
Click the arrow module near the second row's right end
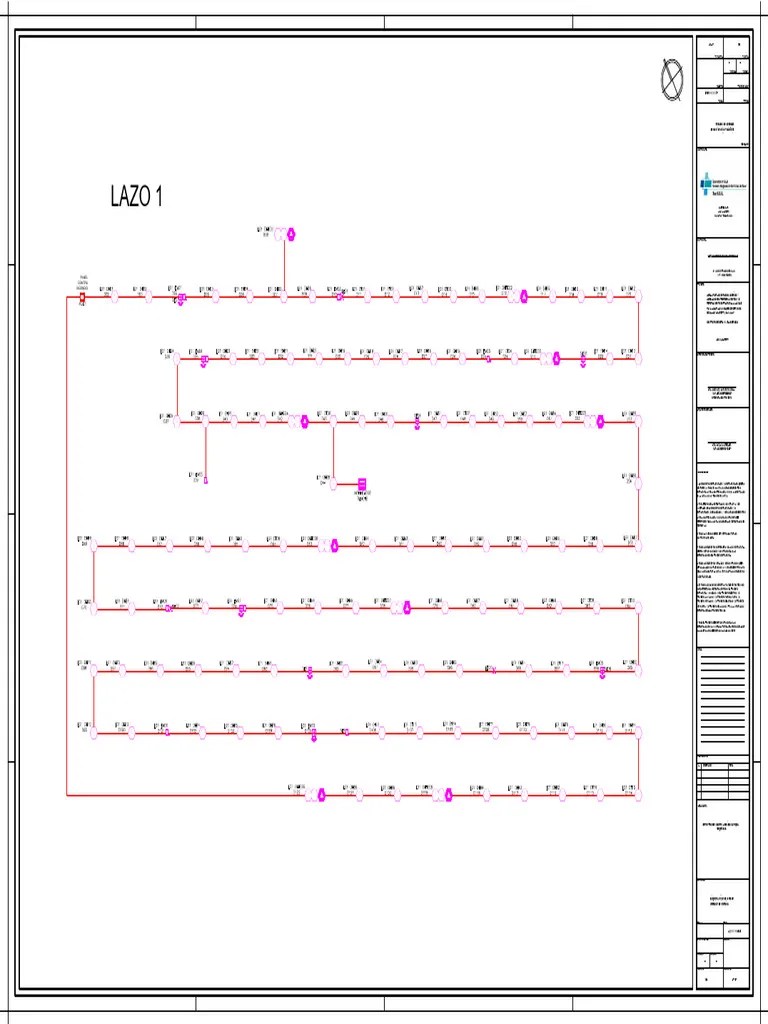(583, 361)
